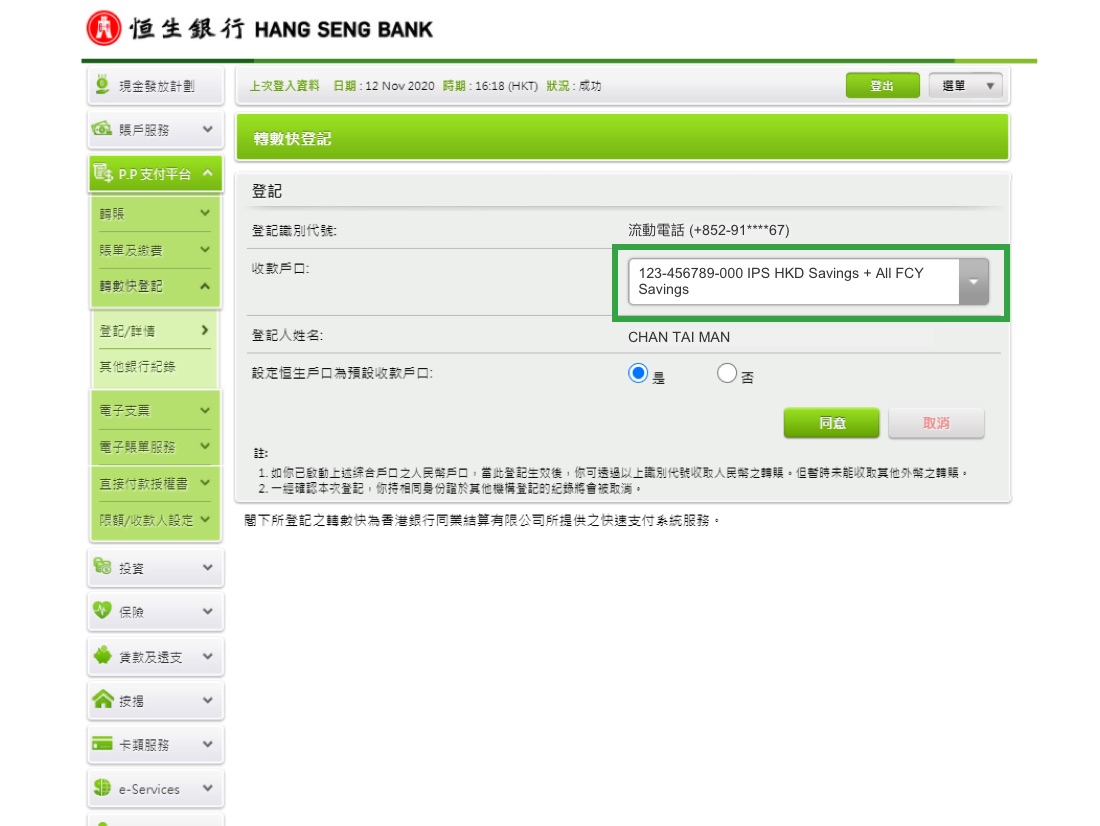
Task: Select the 否 (No) radio button
Action: (727, 373)
